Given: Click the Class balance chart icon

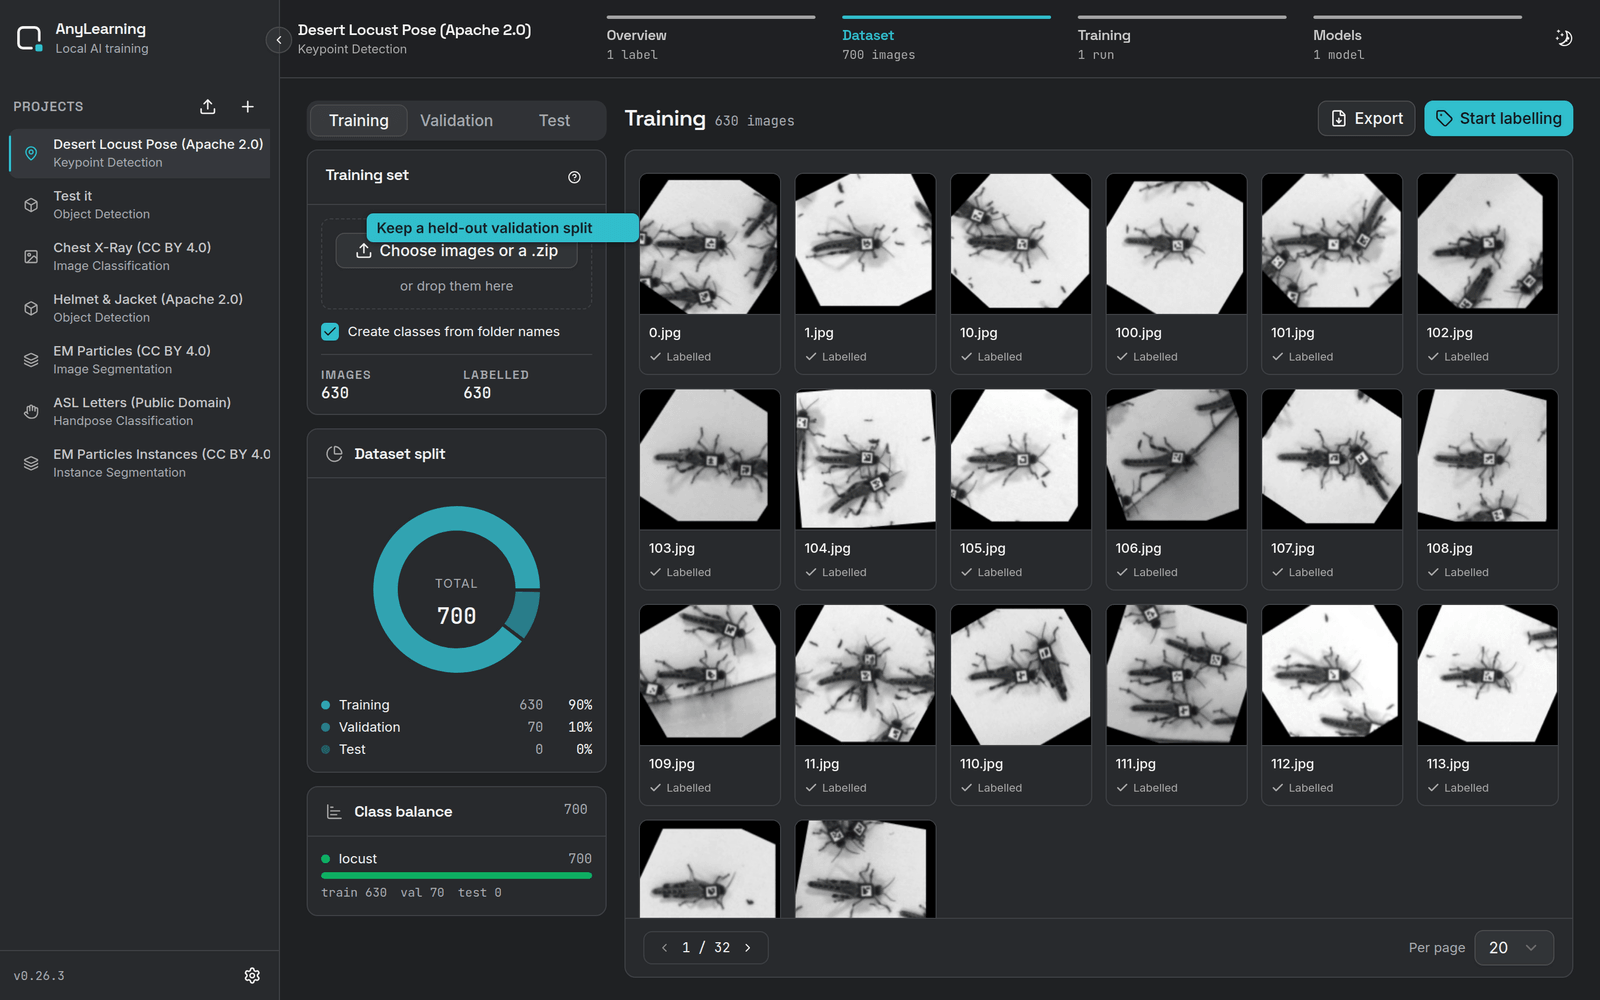Looking at the screenshot, I should (335, 812).
